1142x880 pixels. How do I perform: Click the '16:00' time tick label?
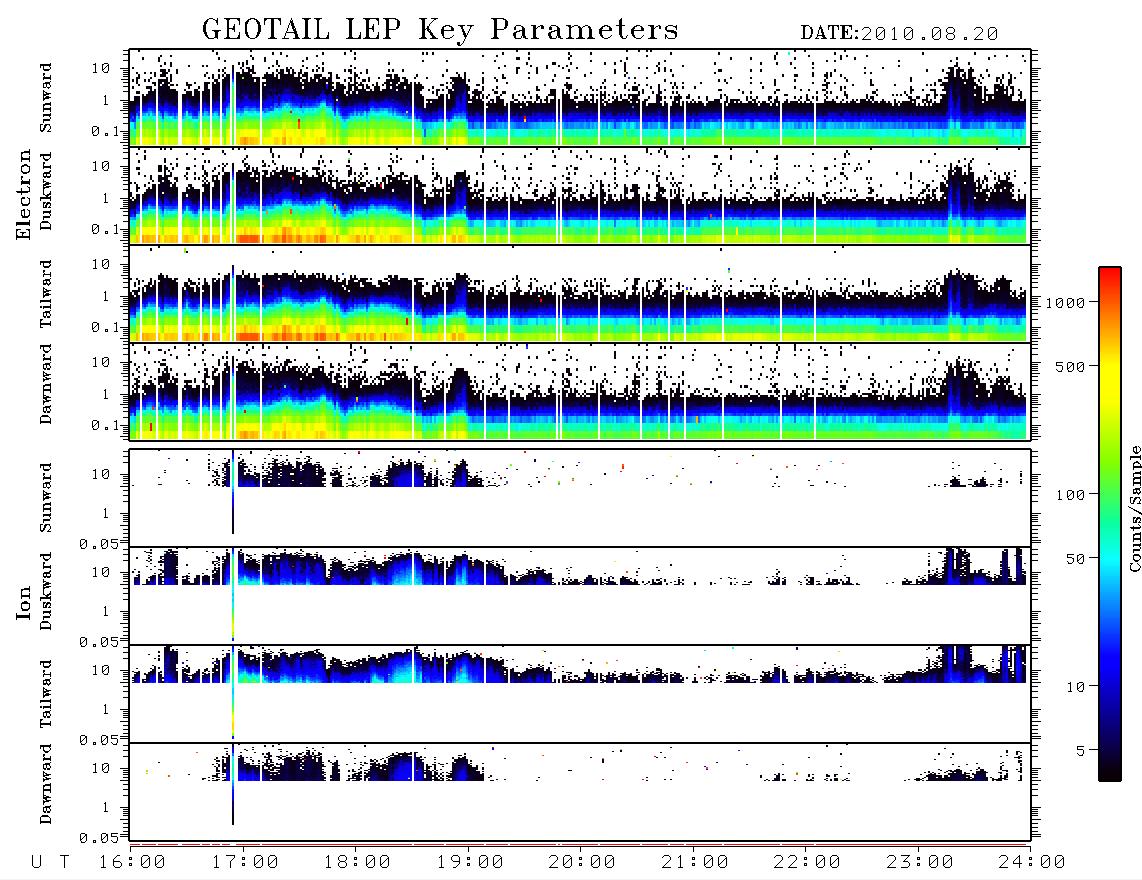pos(132,863)
